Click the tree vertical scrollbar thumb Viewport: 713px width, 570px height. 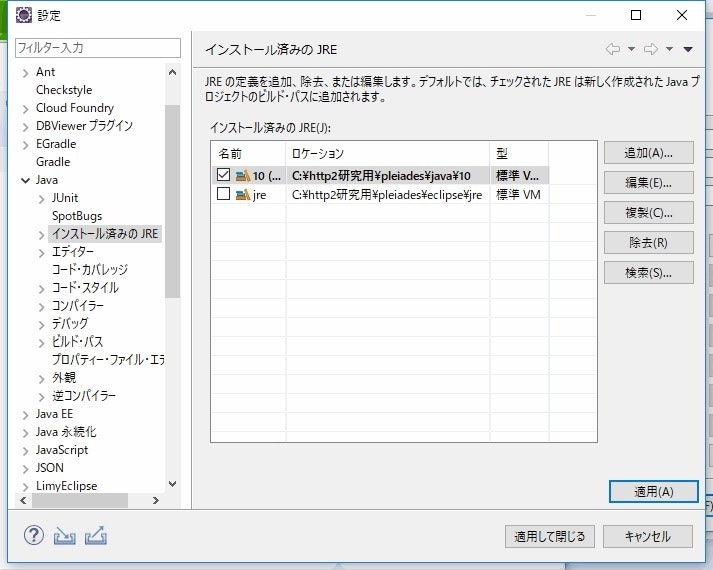click(x=172, y=201)
